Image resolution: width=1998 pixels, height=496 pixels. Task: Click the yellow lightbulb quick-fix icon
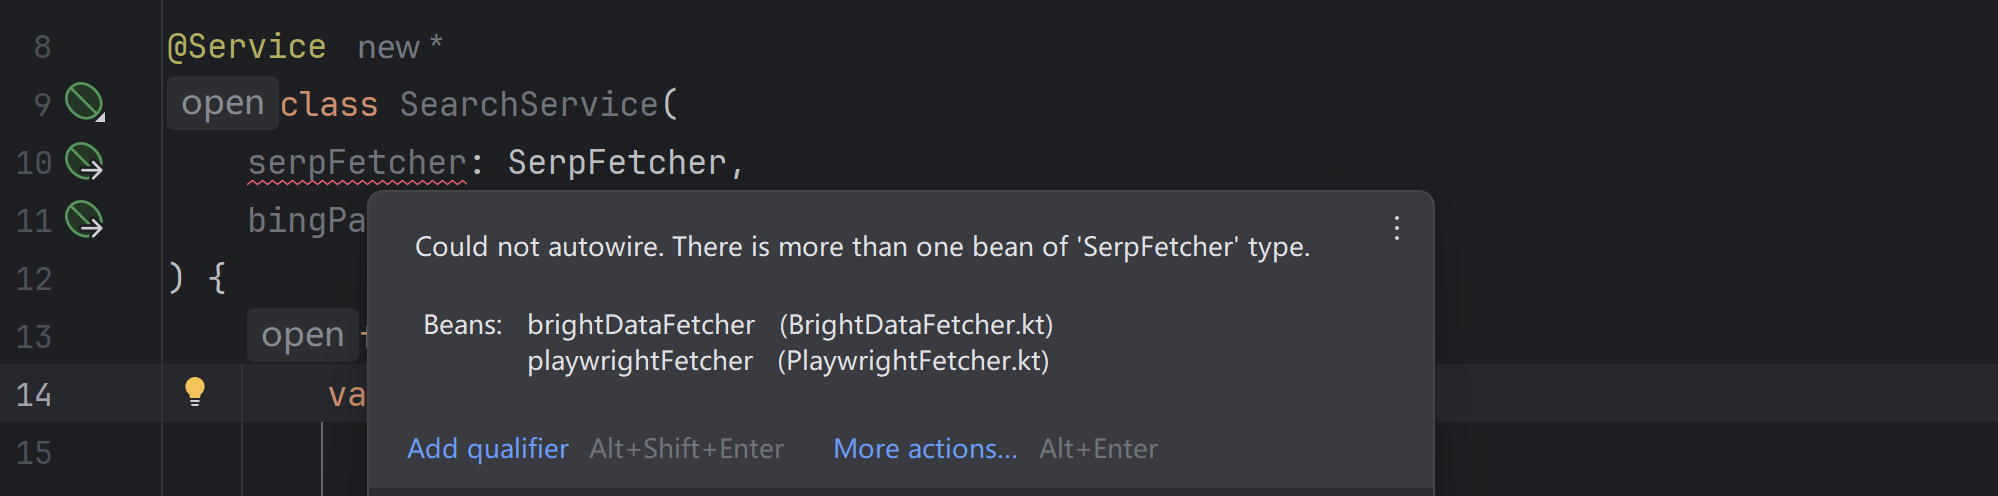(195, 391)
